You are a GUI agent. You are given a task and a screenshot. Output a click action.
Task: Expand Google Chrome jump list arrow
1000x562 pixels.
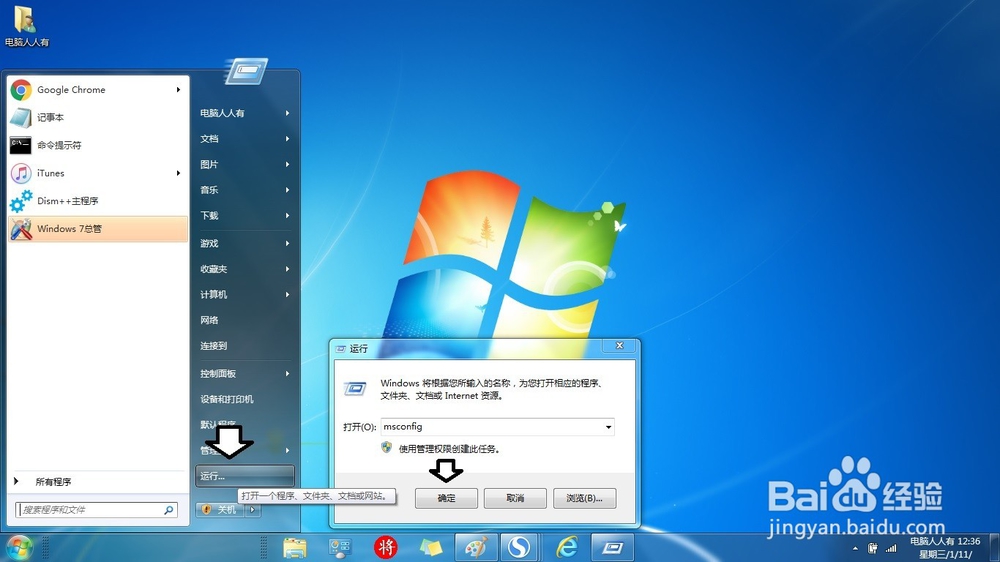tap(179, 90)
